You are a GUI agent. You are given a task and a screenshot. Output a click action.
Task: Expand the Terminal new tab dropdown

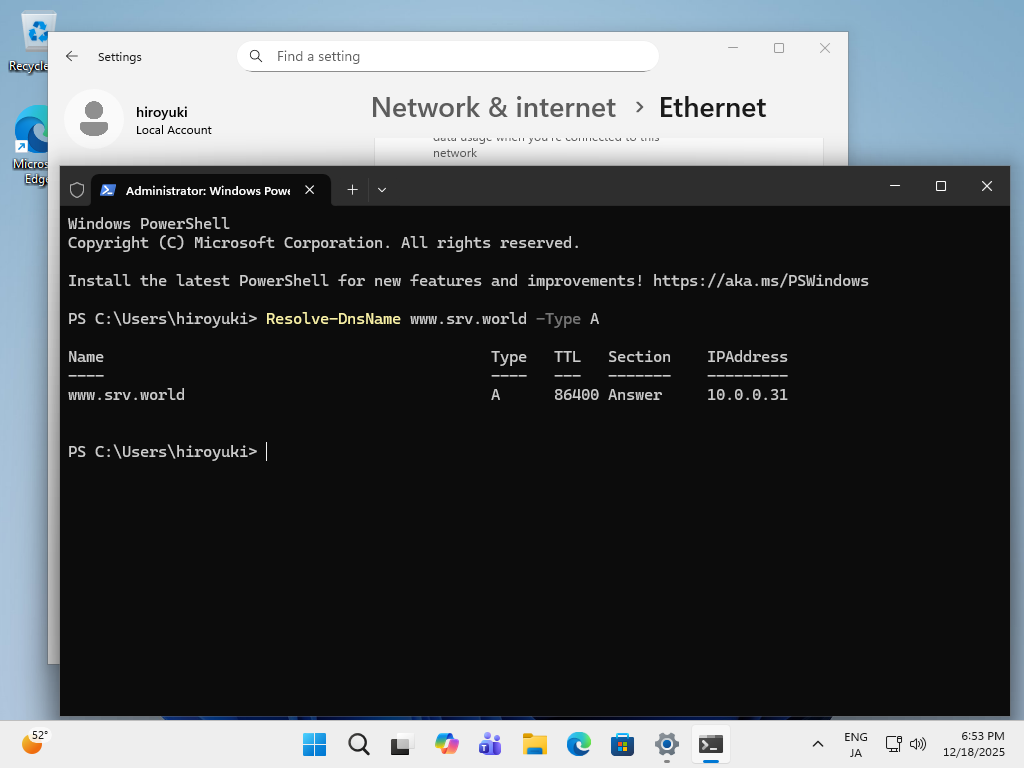pos(382,189)
